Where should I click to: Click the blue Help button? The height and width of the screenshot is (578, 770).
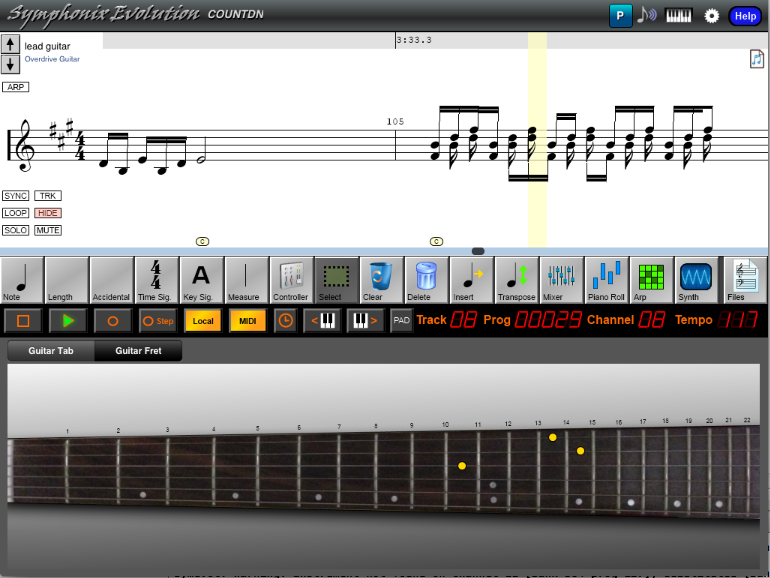(x=744, y=16)
